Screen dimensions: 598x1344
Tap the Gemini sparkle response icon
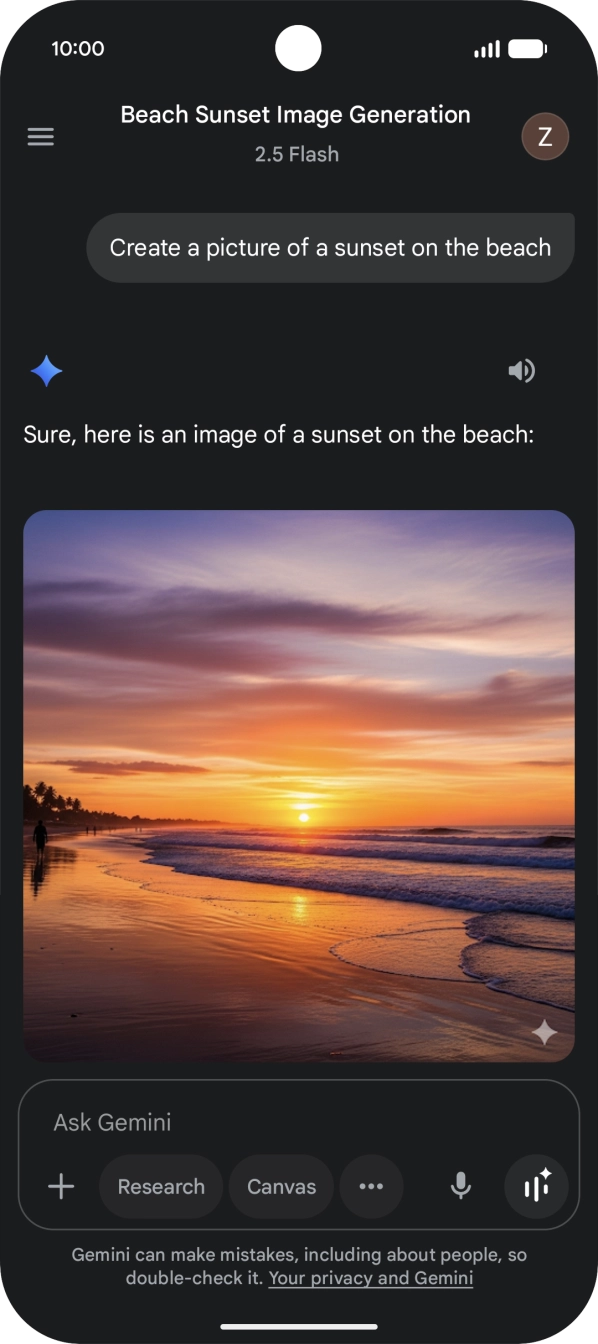45,371
